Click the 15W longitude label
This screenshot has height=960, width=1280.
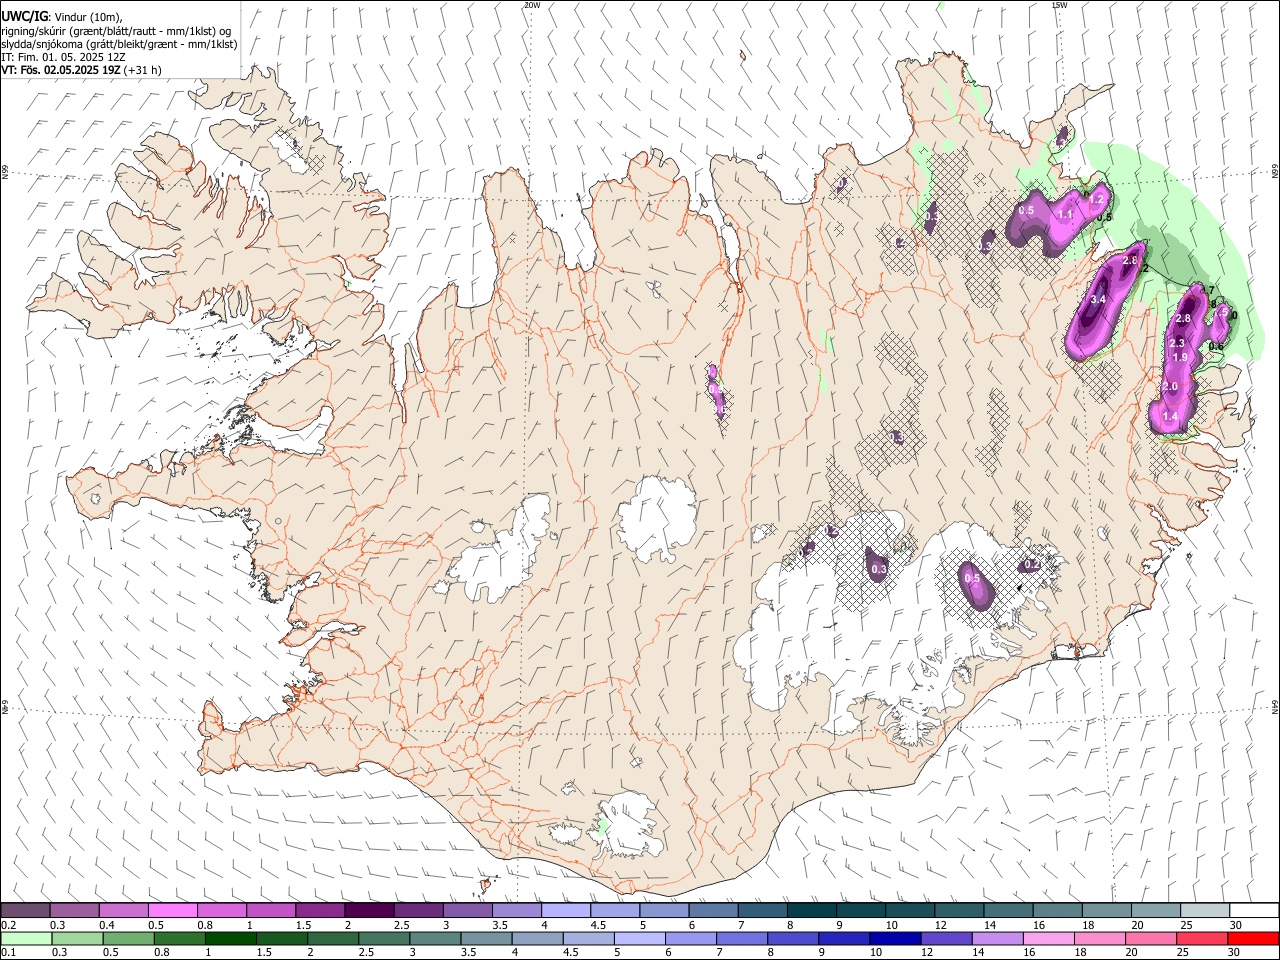click(1060, 5)
